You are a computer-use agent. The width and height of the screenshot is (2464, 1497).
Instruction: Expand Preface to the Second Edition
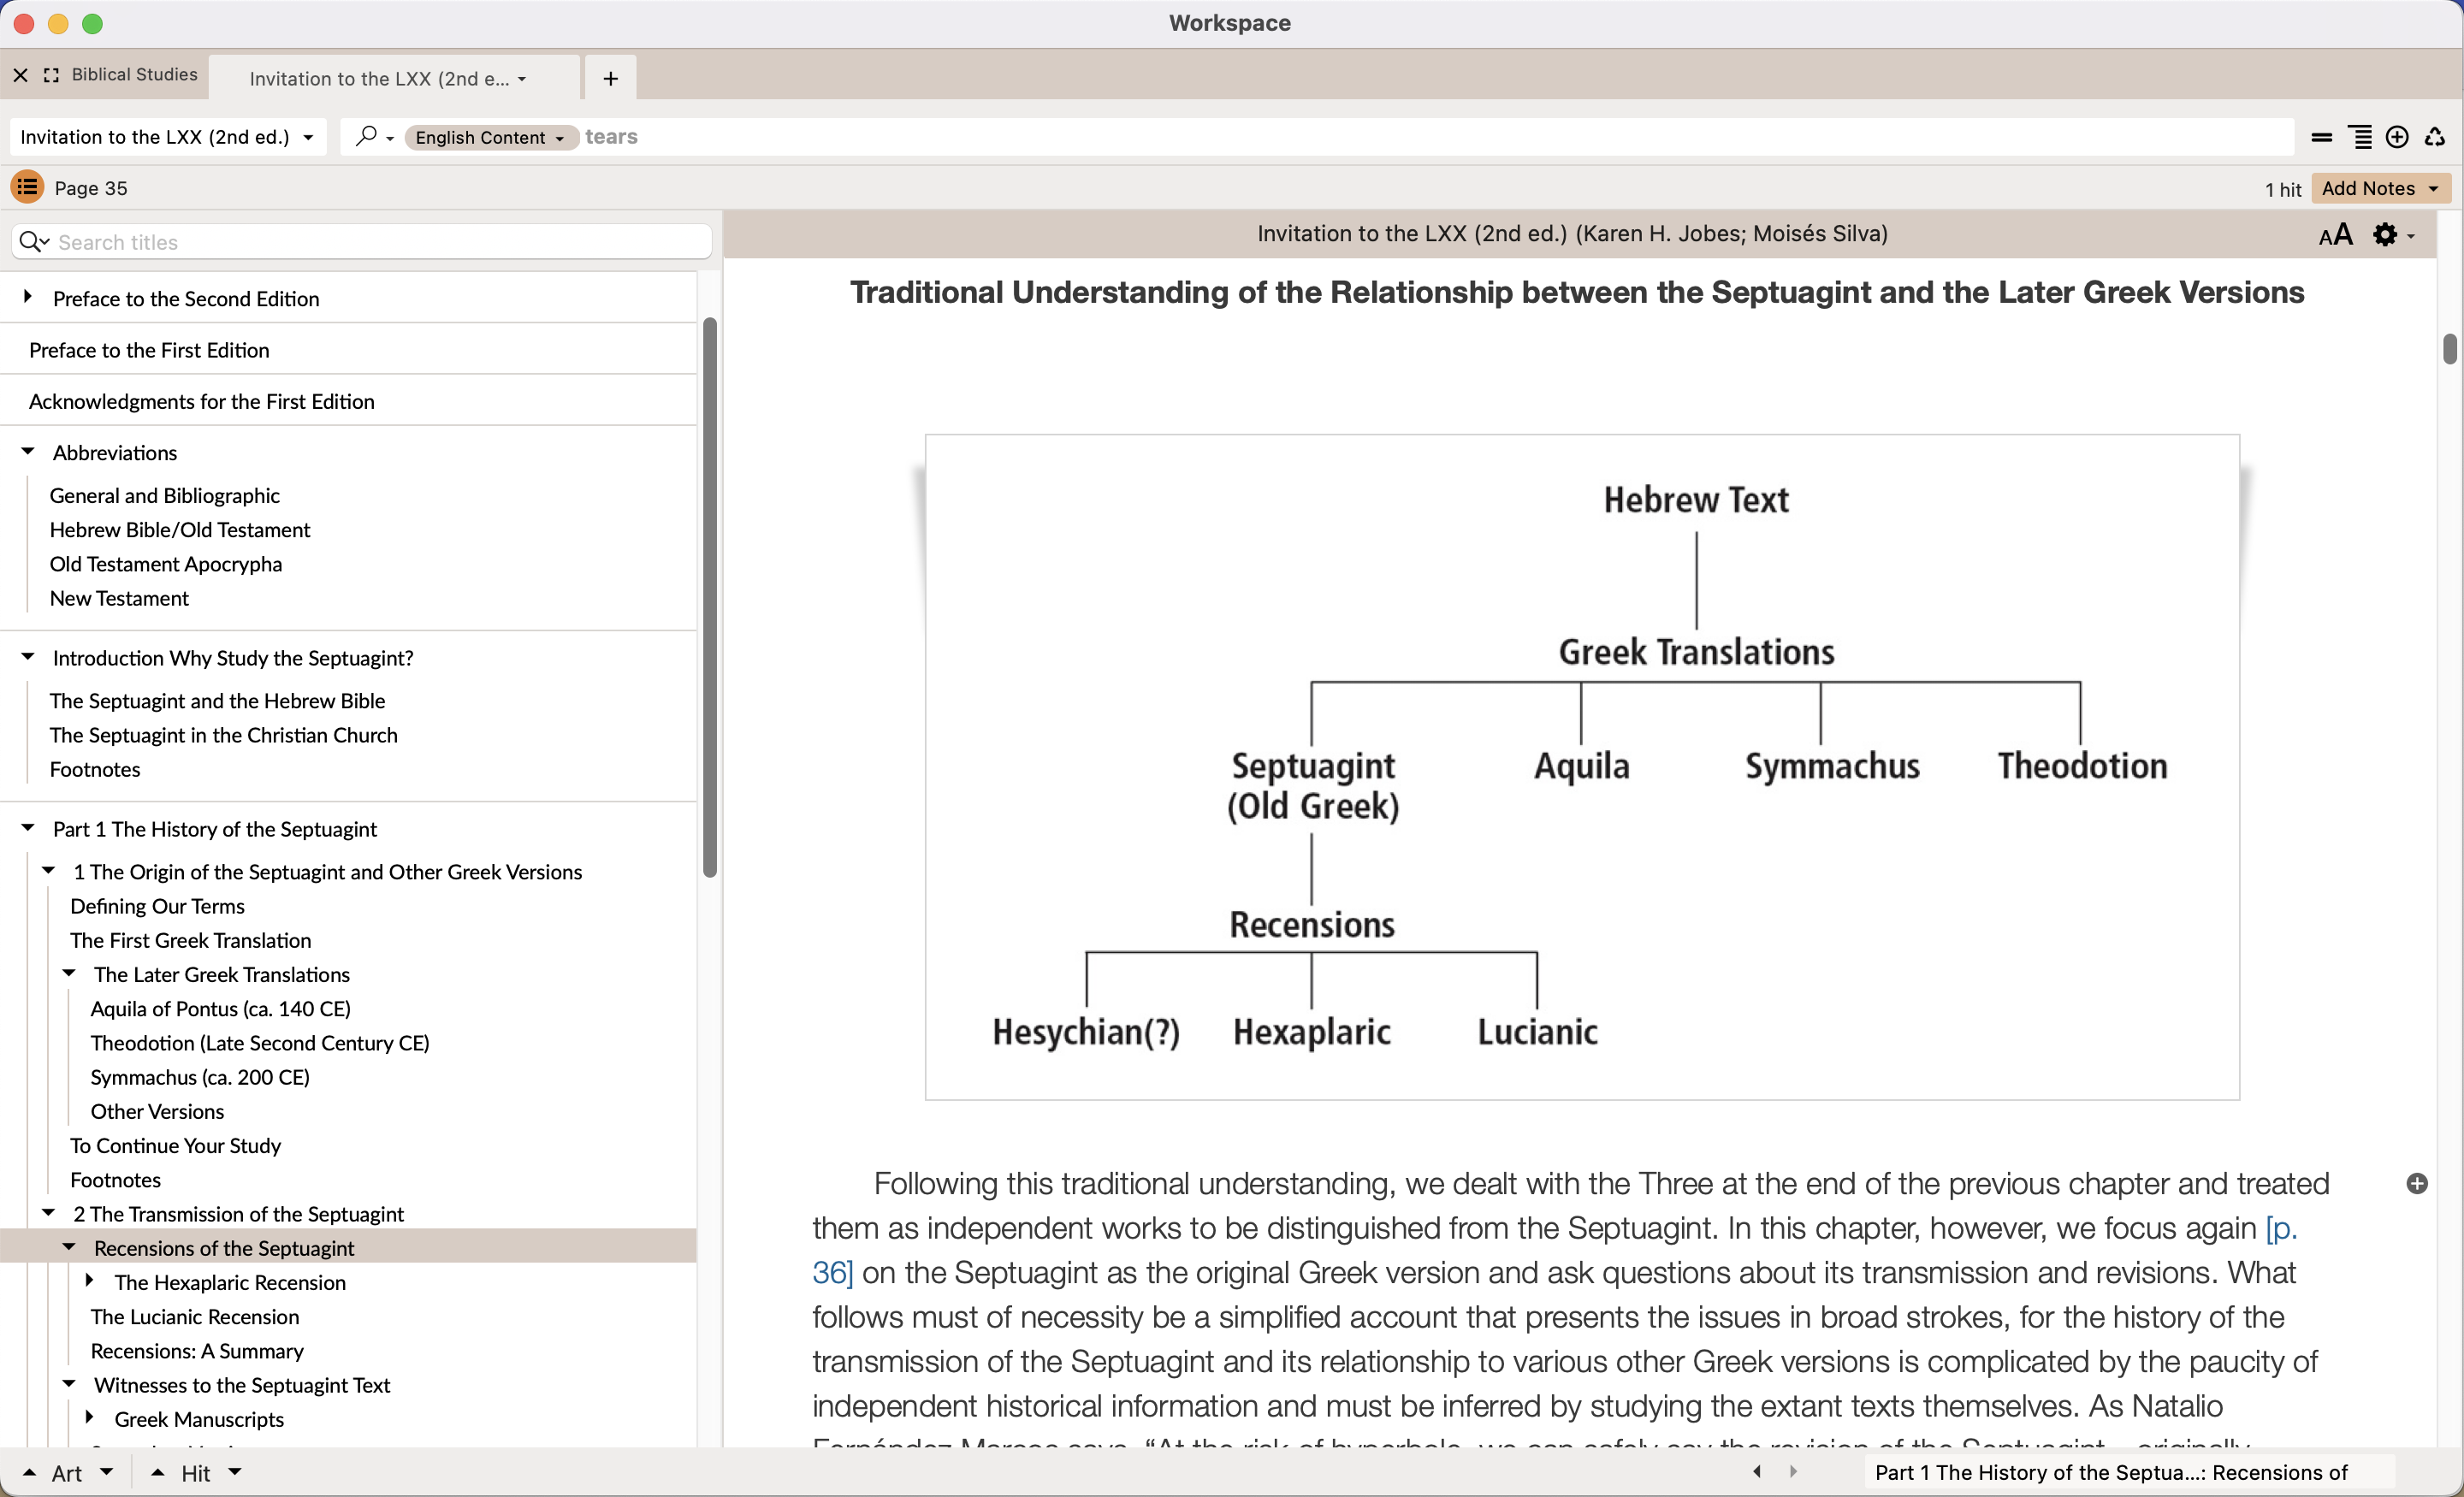[x=28, y=297]
